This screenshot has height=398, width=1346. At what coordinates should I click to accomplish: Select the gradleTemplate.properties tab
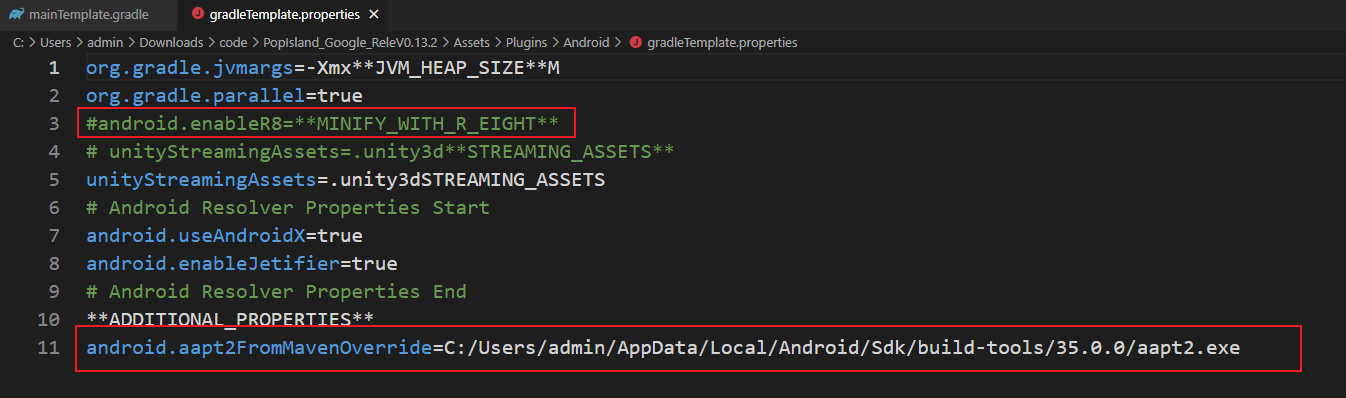click(x=284, y=15)
